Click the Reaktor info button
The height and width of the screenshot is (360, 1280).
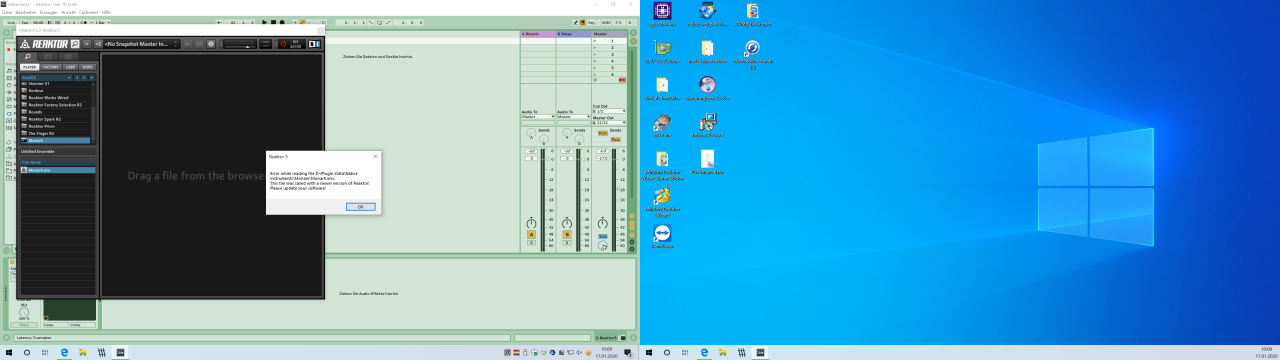pos(211,44)
